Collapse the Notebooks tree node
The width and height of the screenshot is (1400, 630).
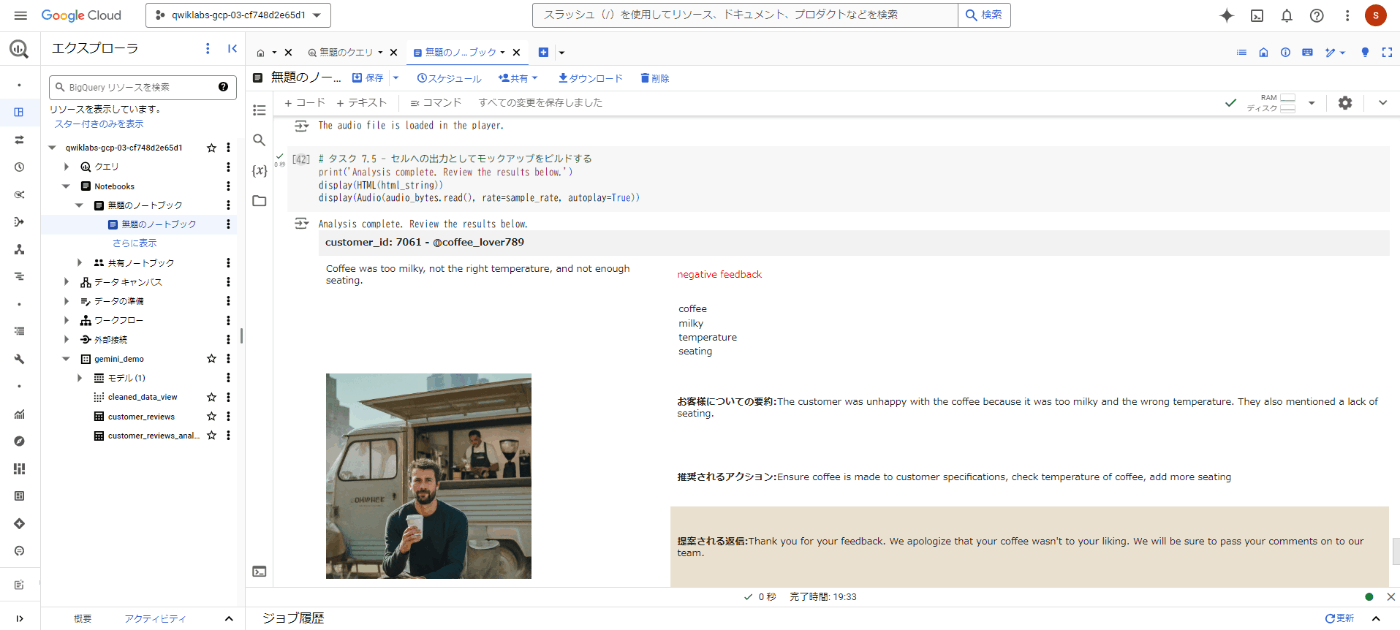66,186
